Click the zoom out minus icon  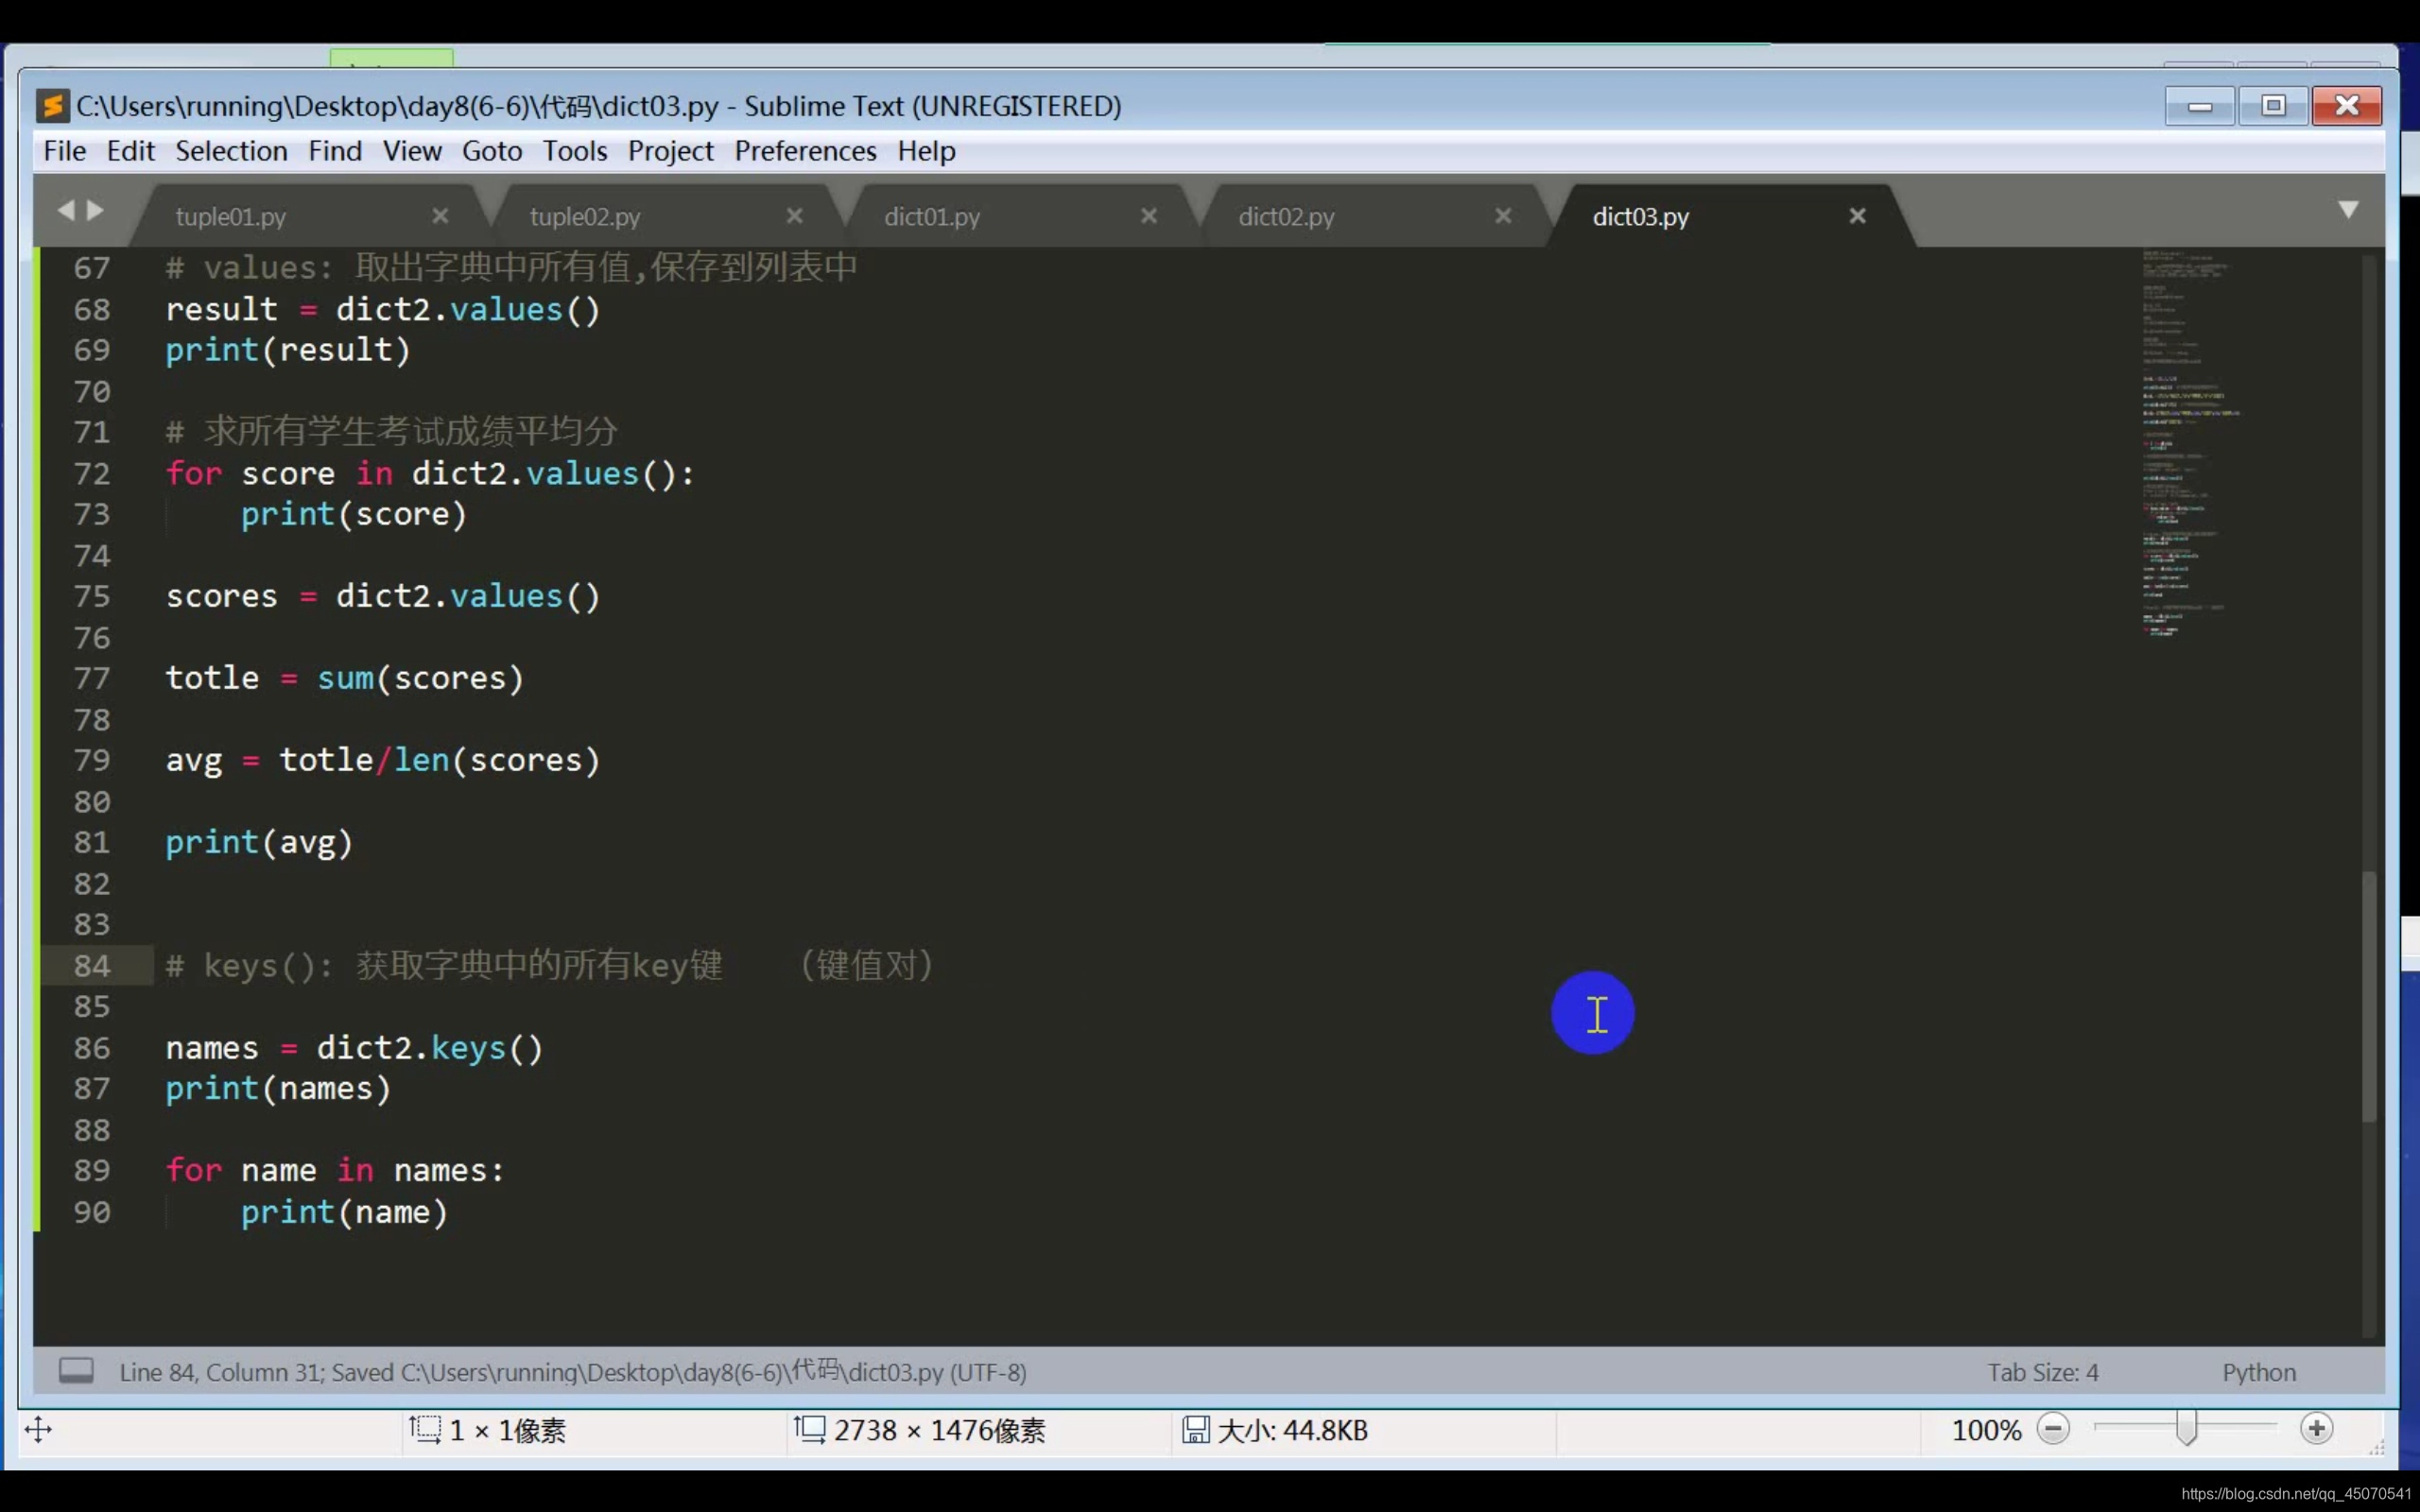click(x=2053, y=1429)
